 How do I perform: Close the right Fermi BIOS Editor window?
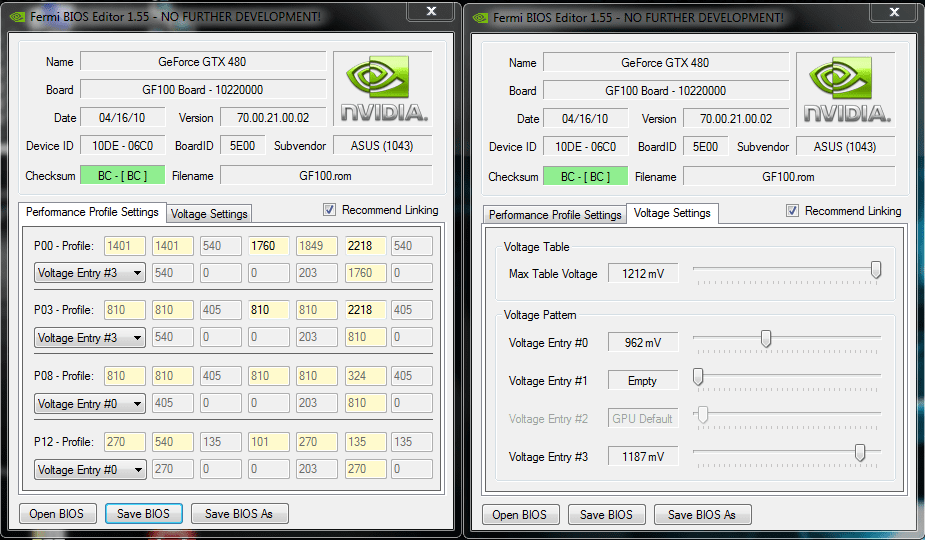(894, 12)
